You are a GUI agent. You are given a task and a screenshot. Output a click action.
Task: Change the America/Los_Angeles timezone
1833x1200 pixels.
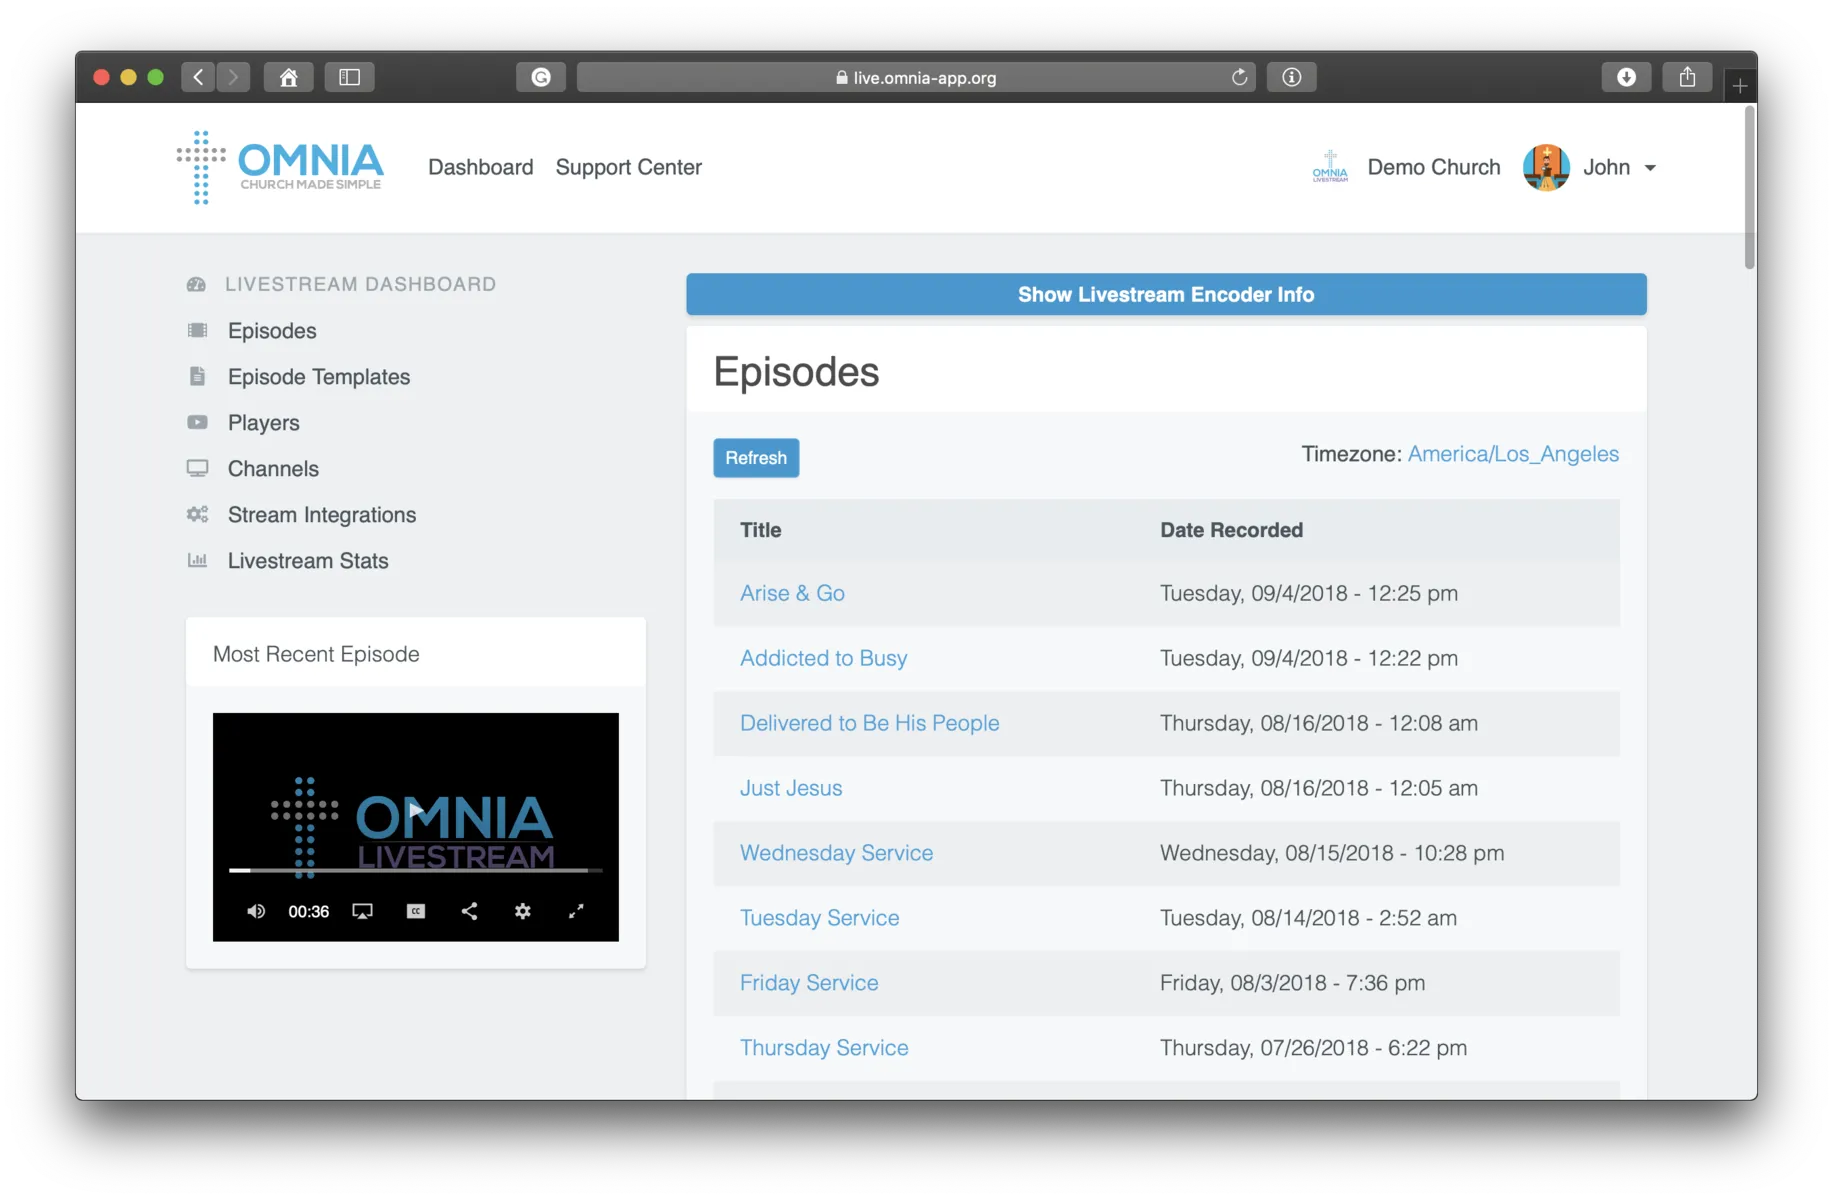click(1512, 454)
